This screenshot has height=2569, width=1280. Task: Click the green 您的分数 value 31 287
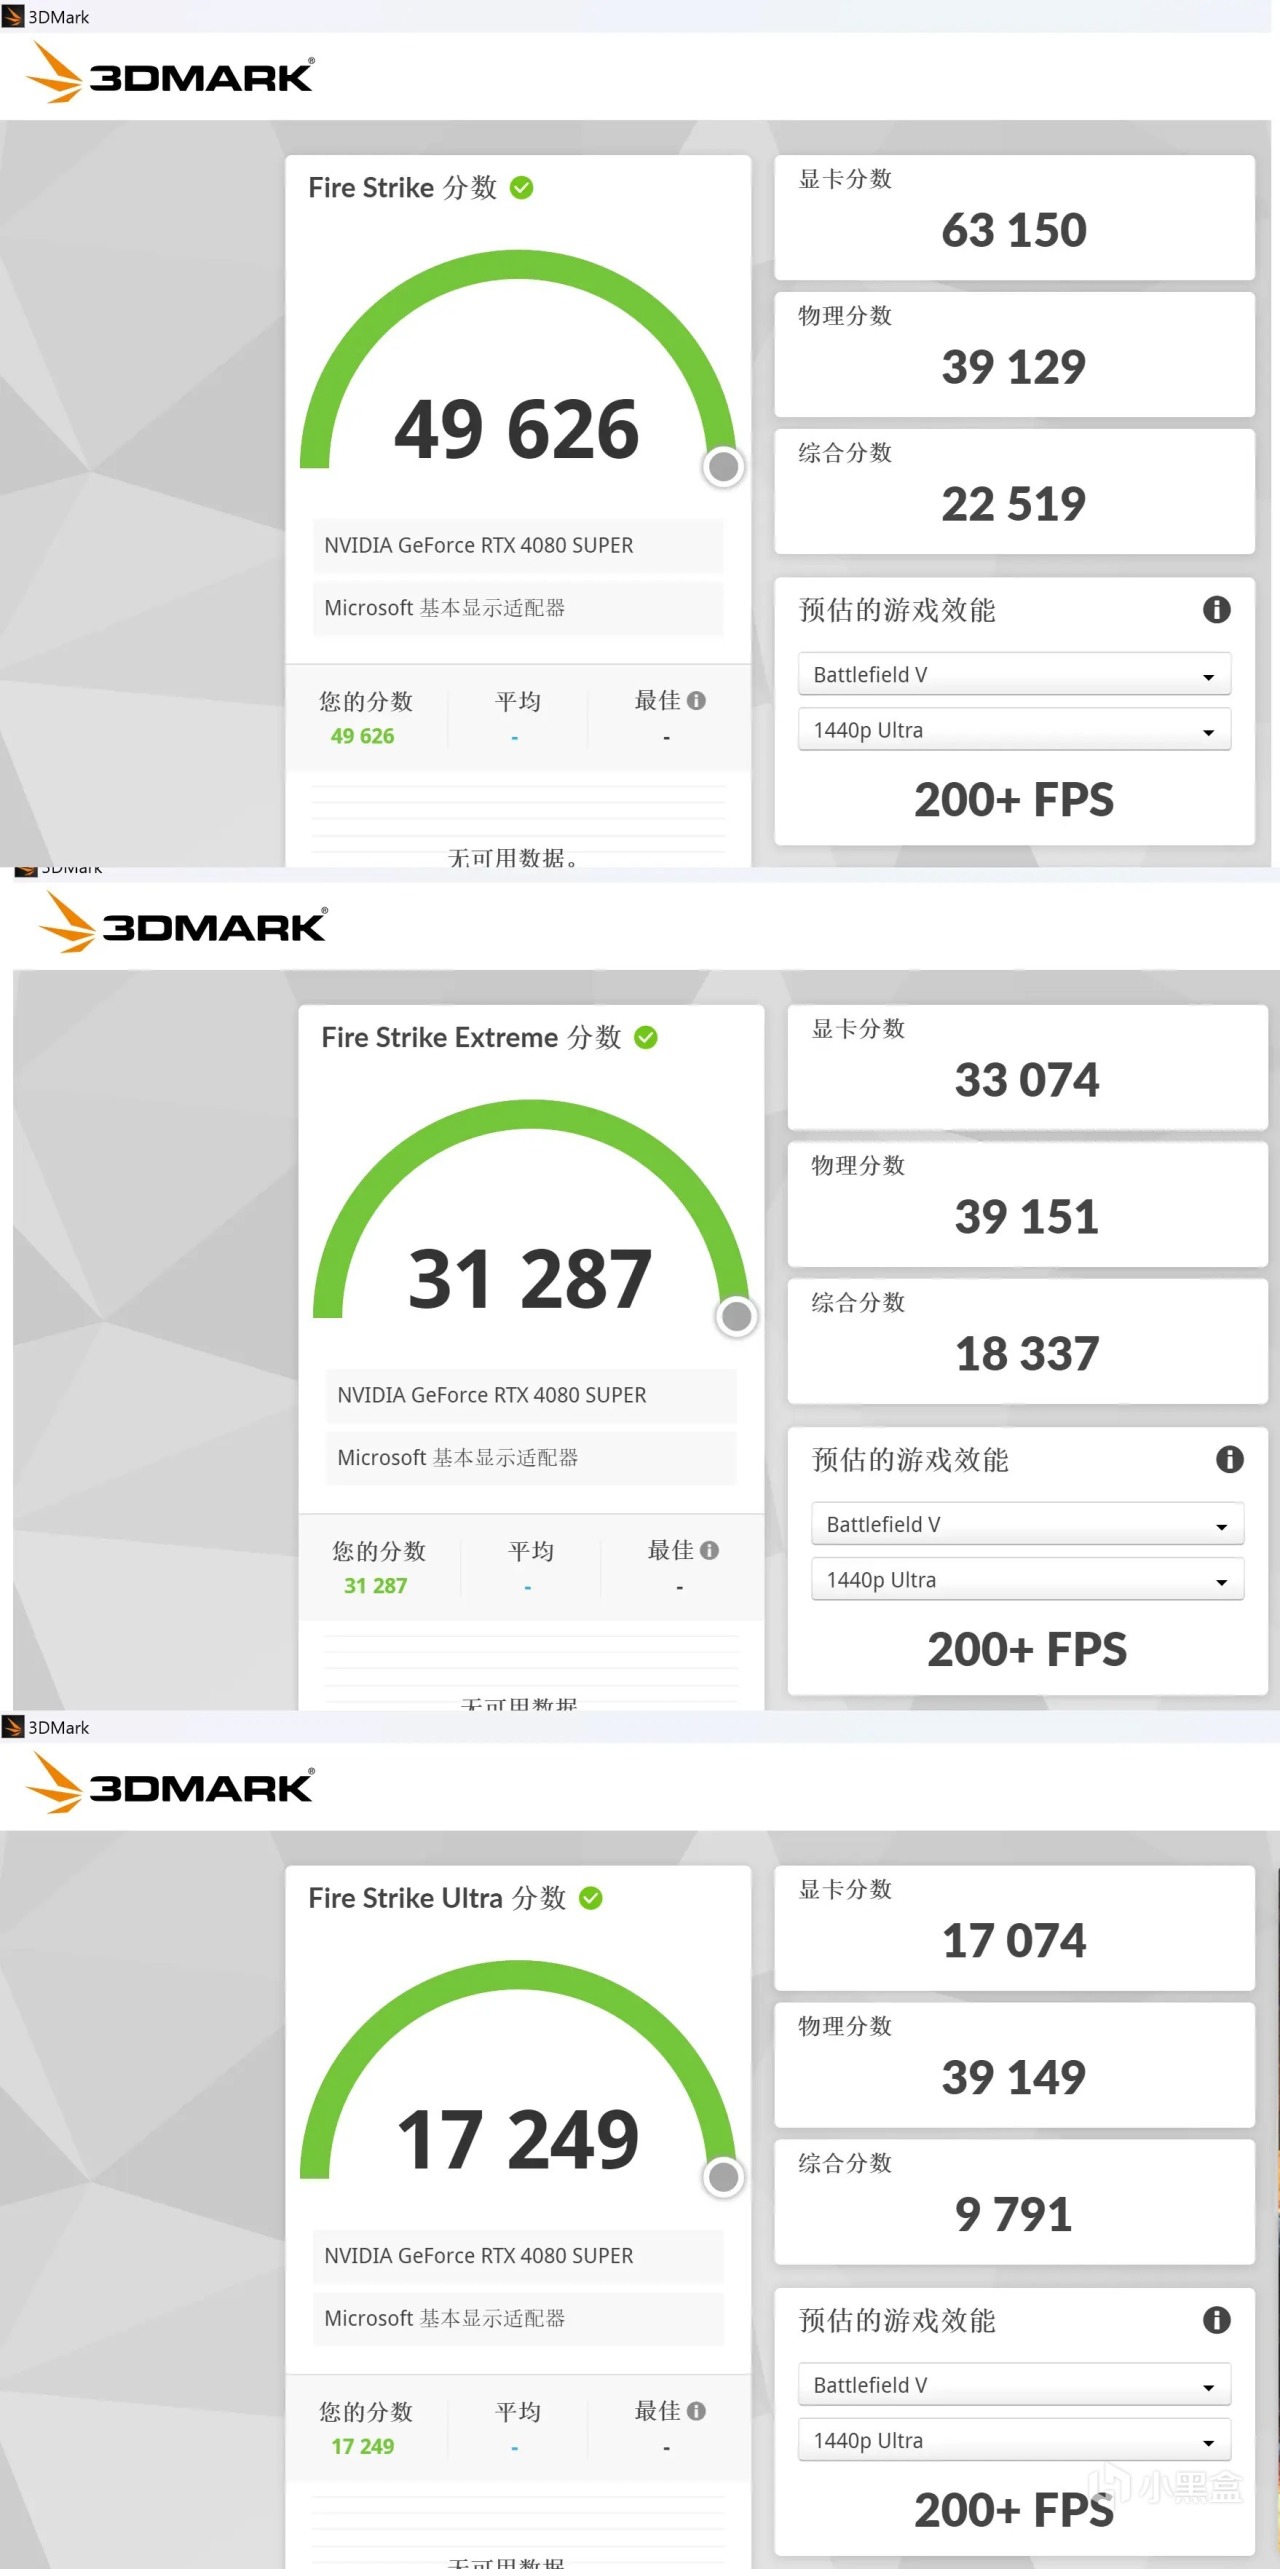pos(375,1587)
